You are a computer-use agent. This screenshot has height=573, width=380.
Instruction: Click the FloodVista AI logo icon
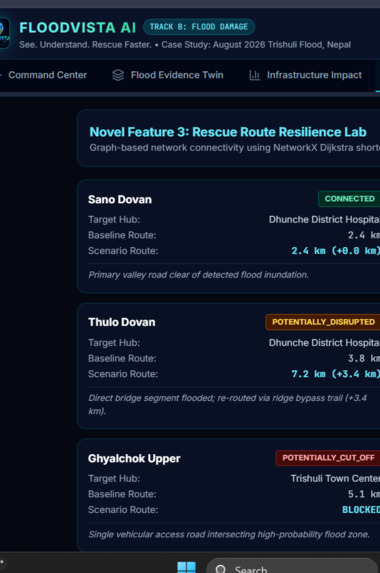pyautogui.click(x=4, y=33)
